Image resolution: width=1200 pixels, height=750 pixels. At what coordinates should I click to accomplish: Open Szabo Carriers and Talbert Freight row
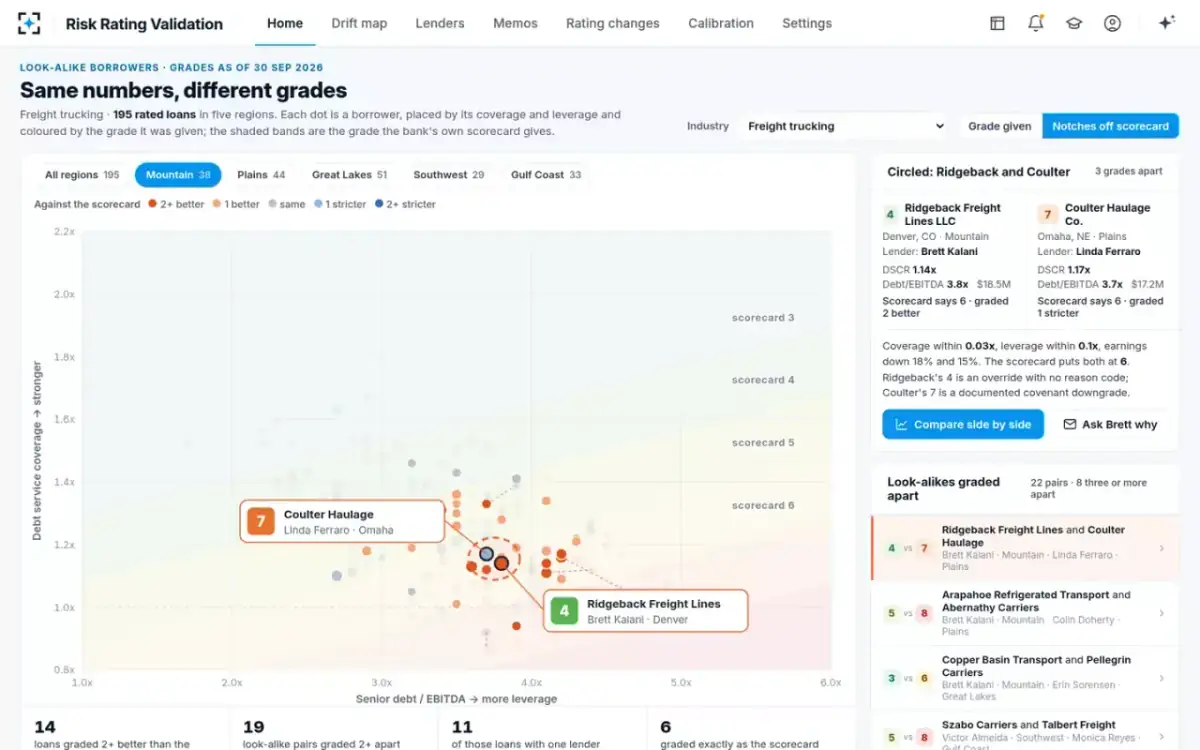pyautogui.click(x=1025, y=730)
